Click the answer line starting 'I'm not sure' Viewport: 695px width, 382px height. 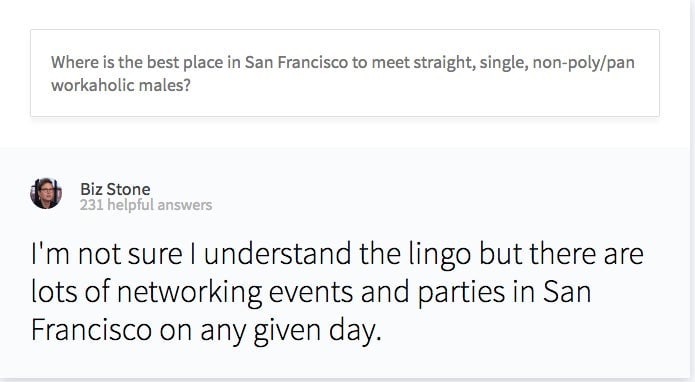point(337,254)
